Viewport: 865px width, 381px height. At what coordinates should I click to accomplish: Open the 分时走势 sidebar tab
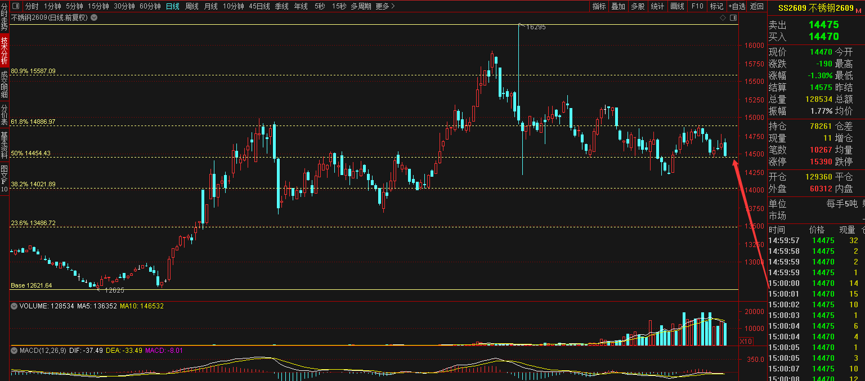[4, 17]
